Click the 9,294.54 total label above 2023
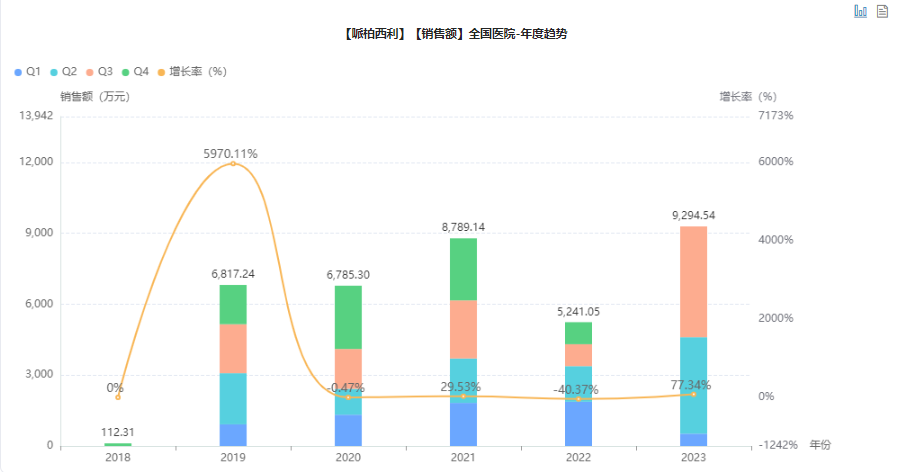The height and width of the screenshot is (472, 900). click(693, 215)
